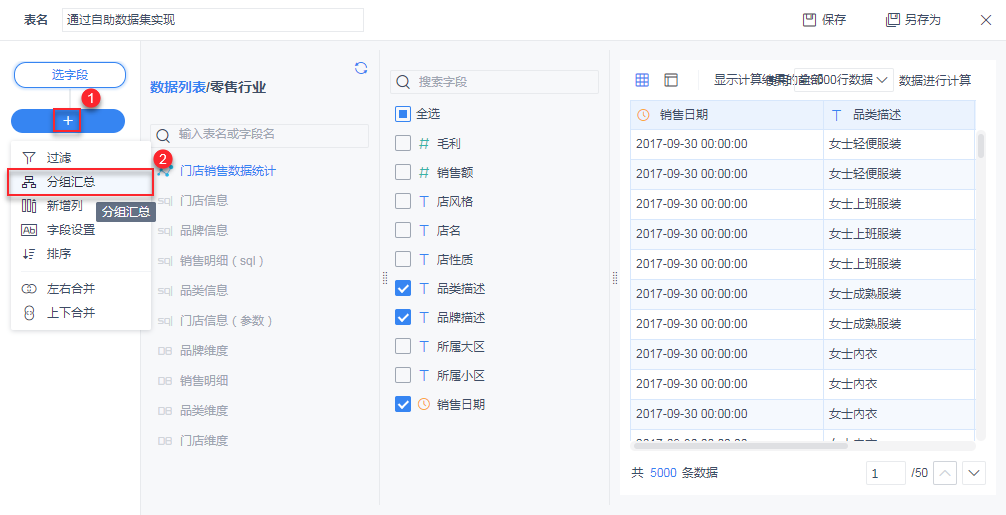The image size is (1006, 515).
Task: Click the top-bottom merge icon
Action: coord(29,313)
